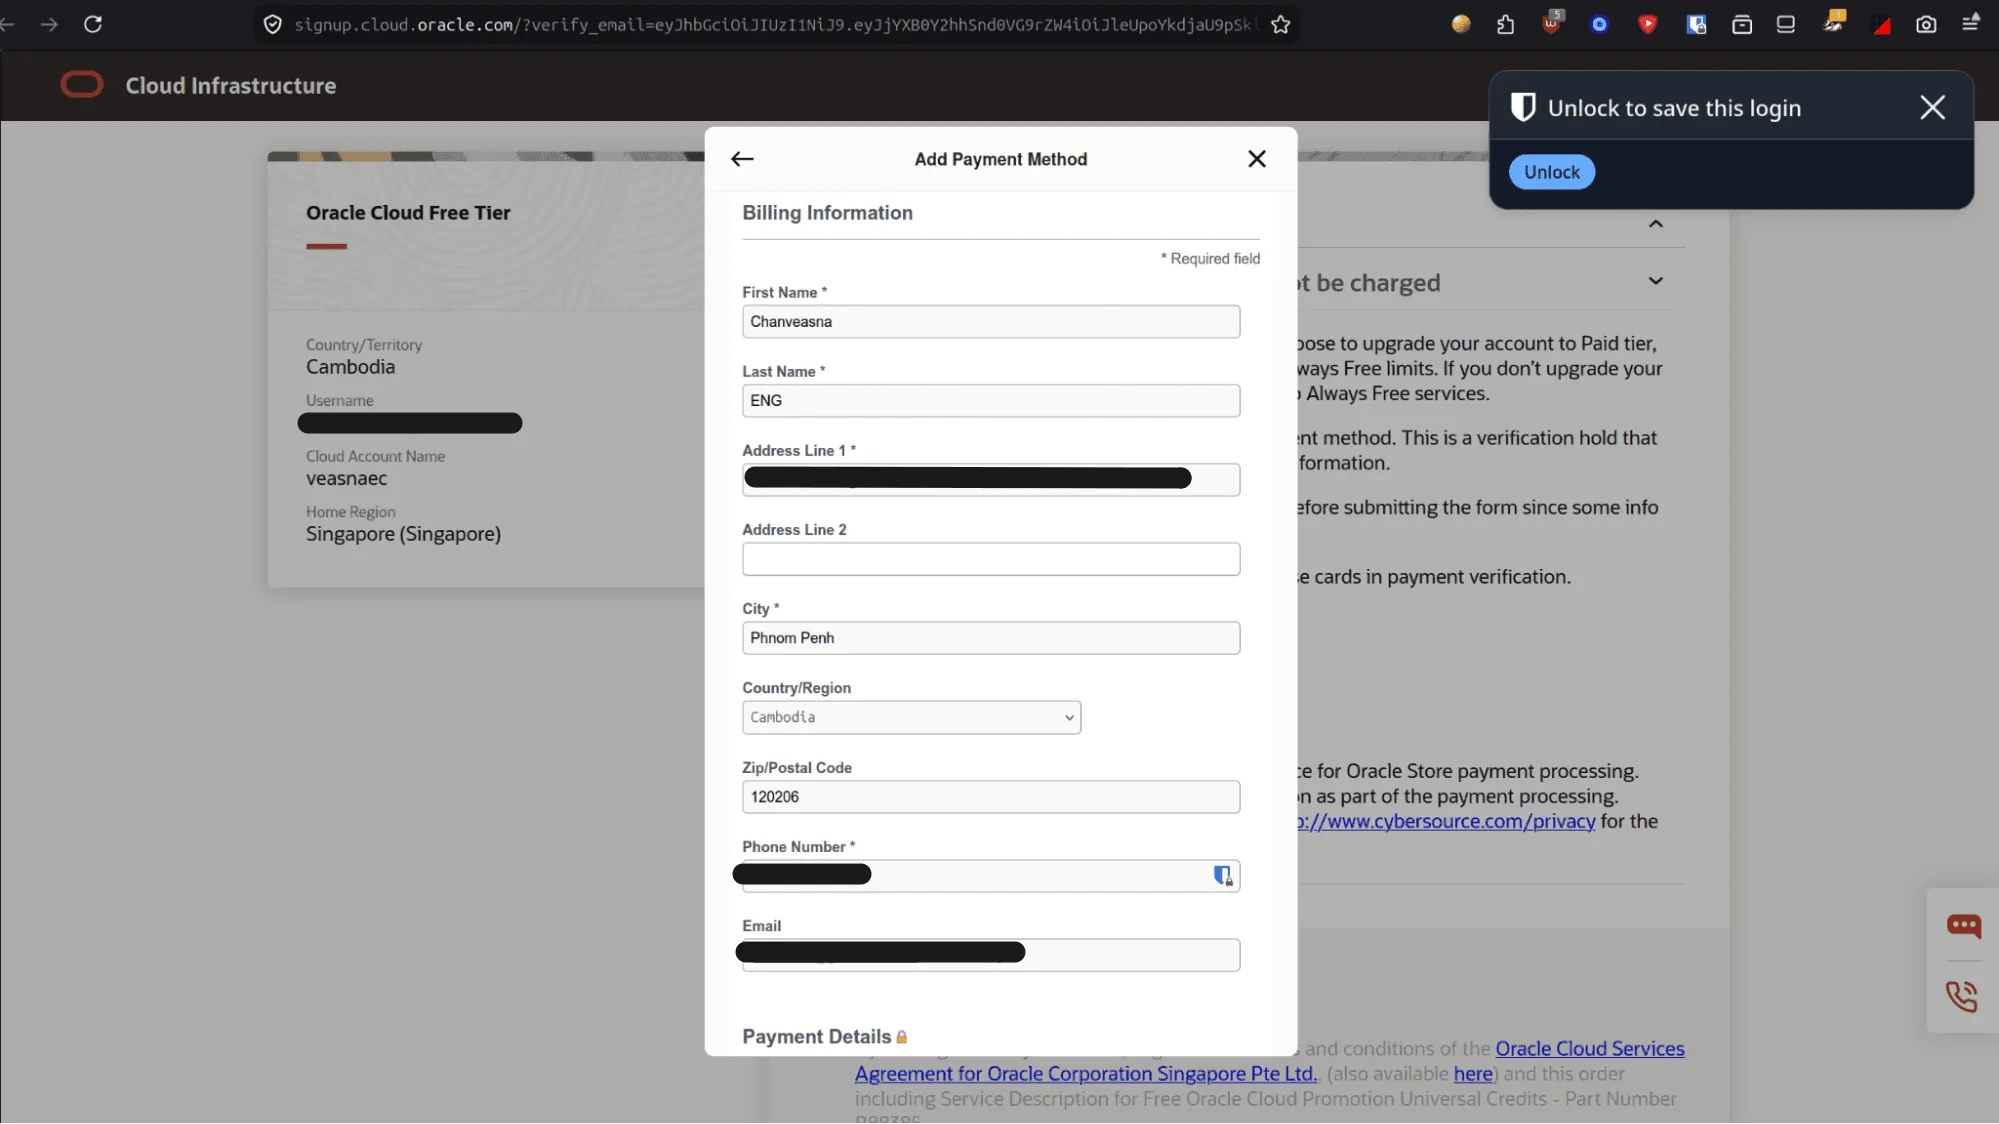This screenshot has height=1124, width=1999.
Task: Go back in Add Payment Method dialog
Action: (x=742, y=159)
